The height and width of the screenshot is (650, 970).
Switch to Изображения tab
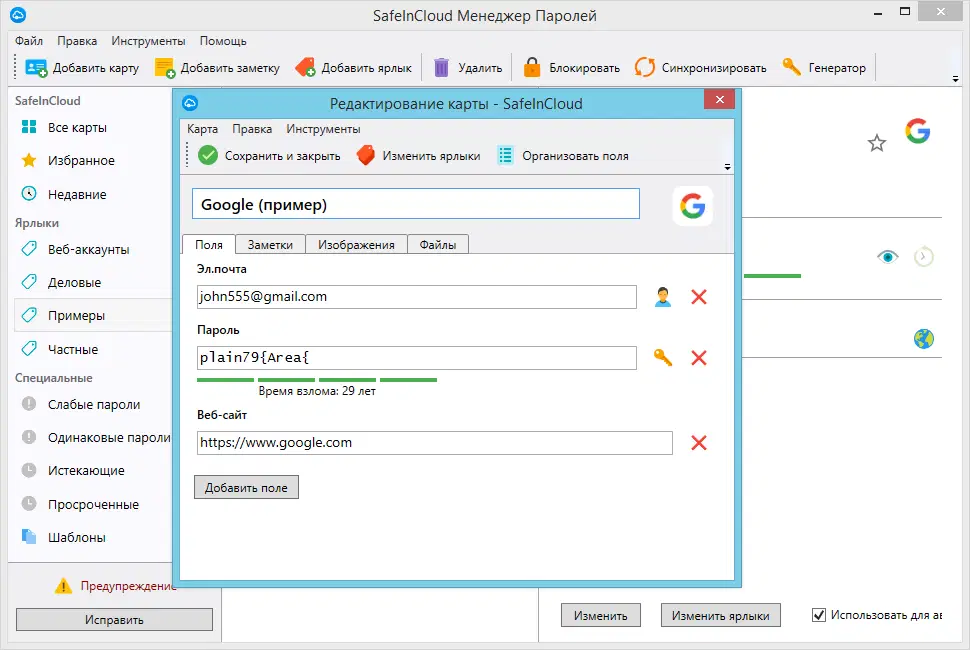click(356, 244)
